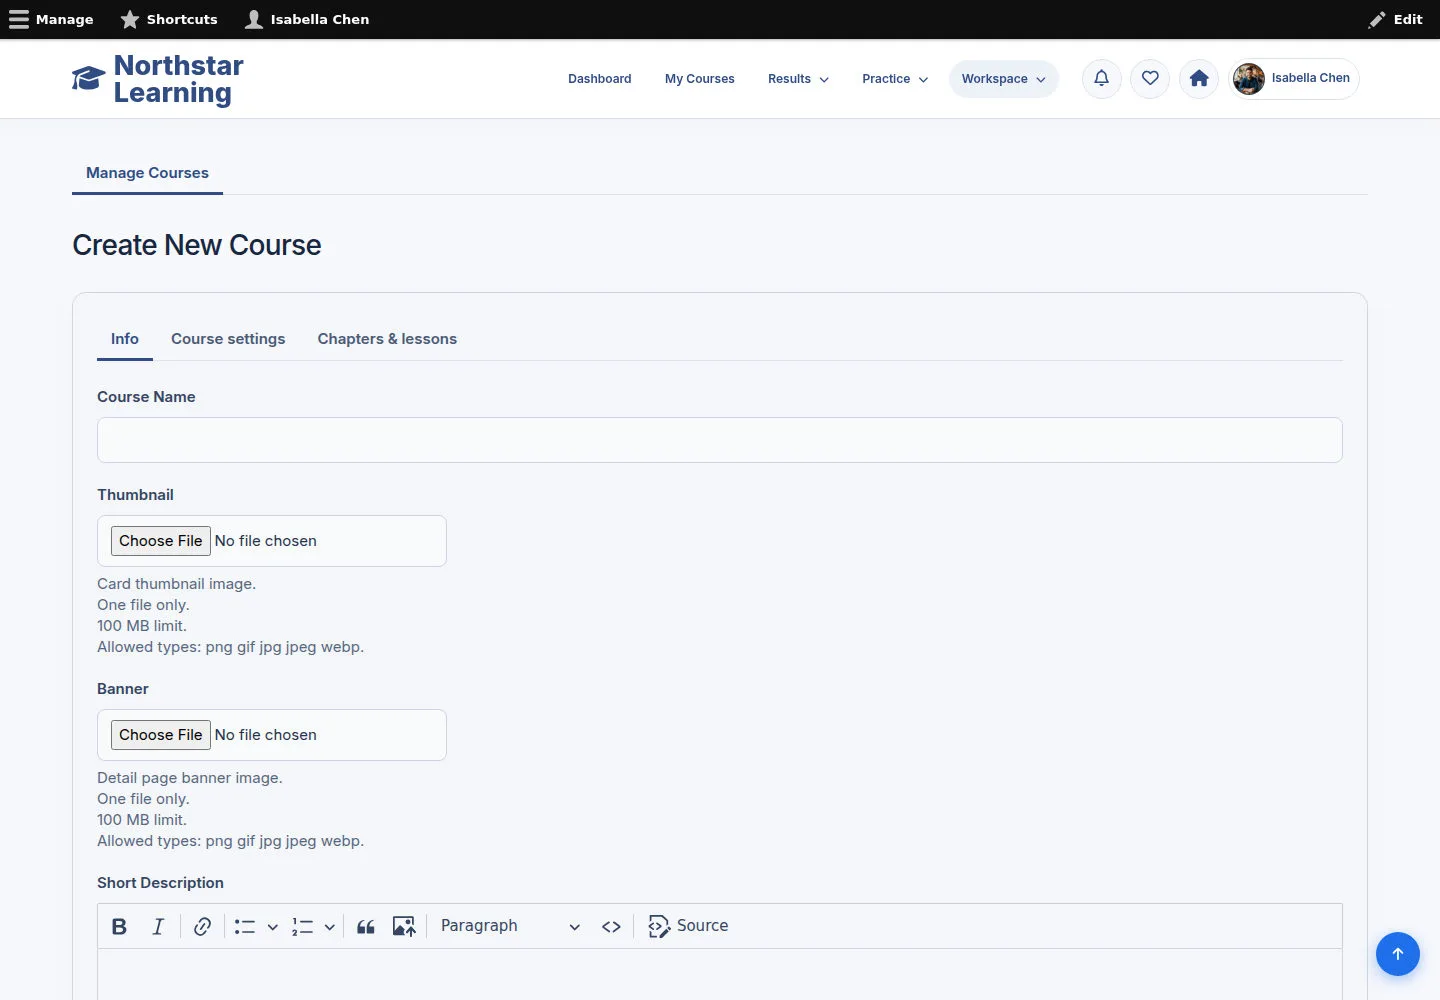Go to Northstar Learning home logo
1440x1000 pixels.
tap(158, 79)
